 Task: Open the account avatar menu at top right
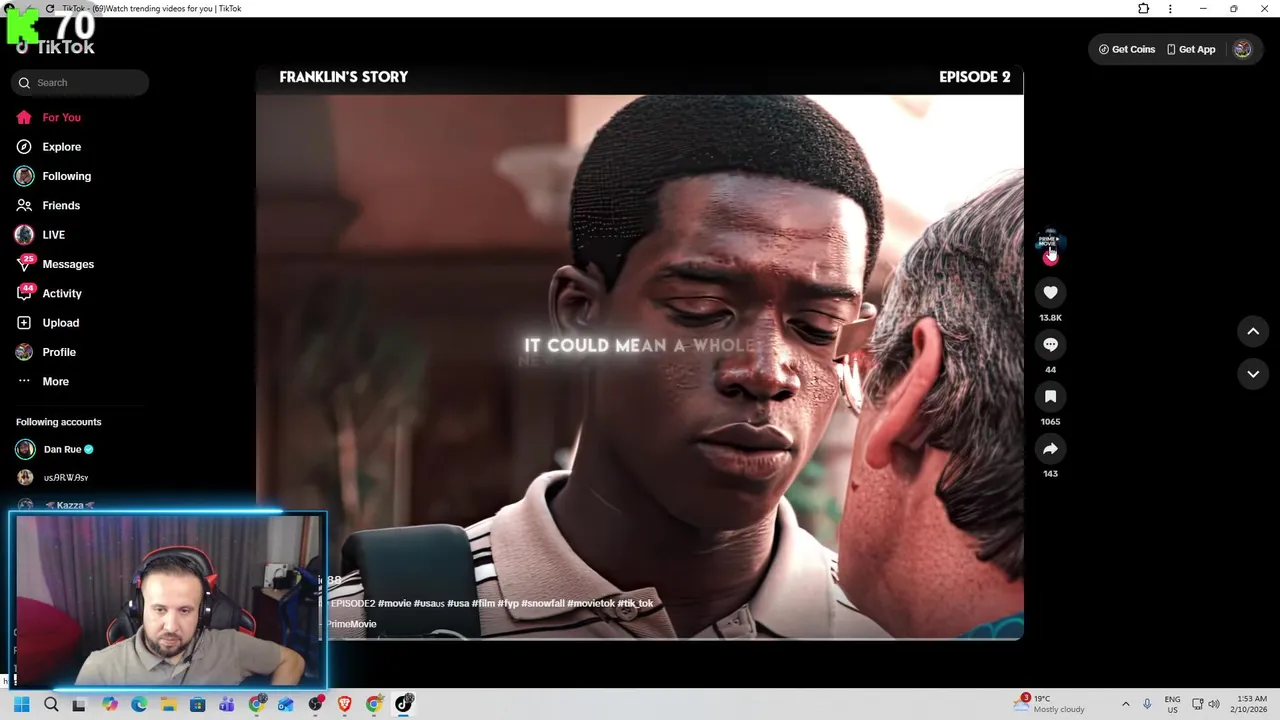point(1242,49)
